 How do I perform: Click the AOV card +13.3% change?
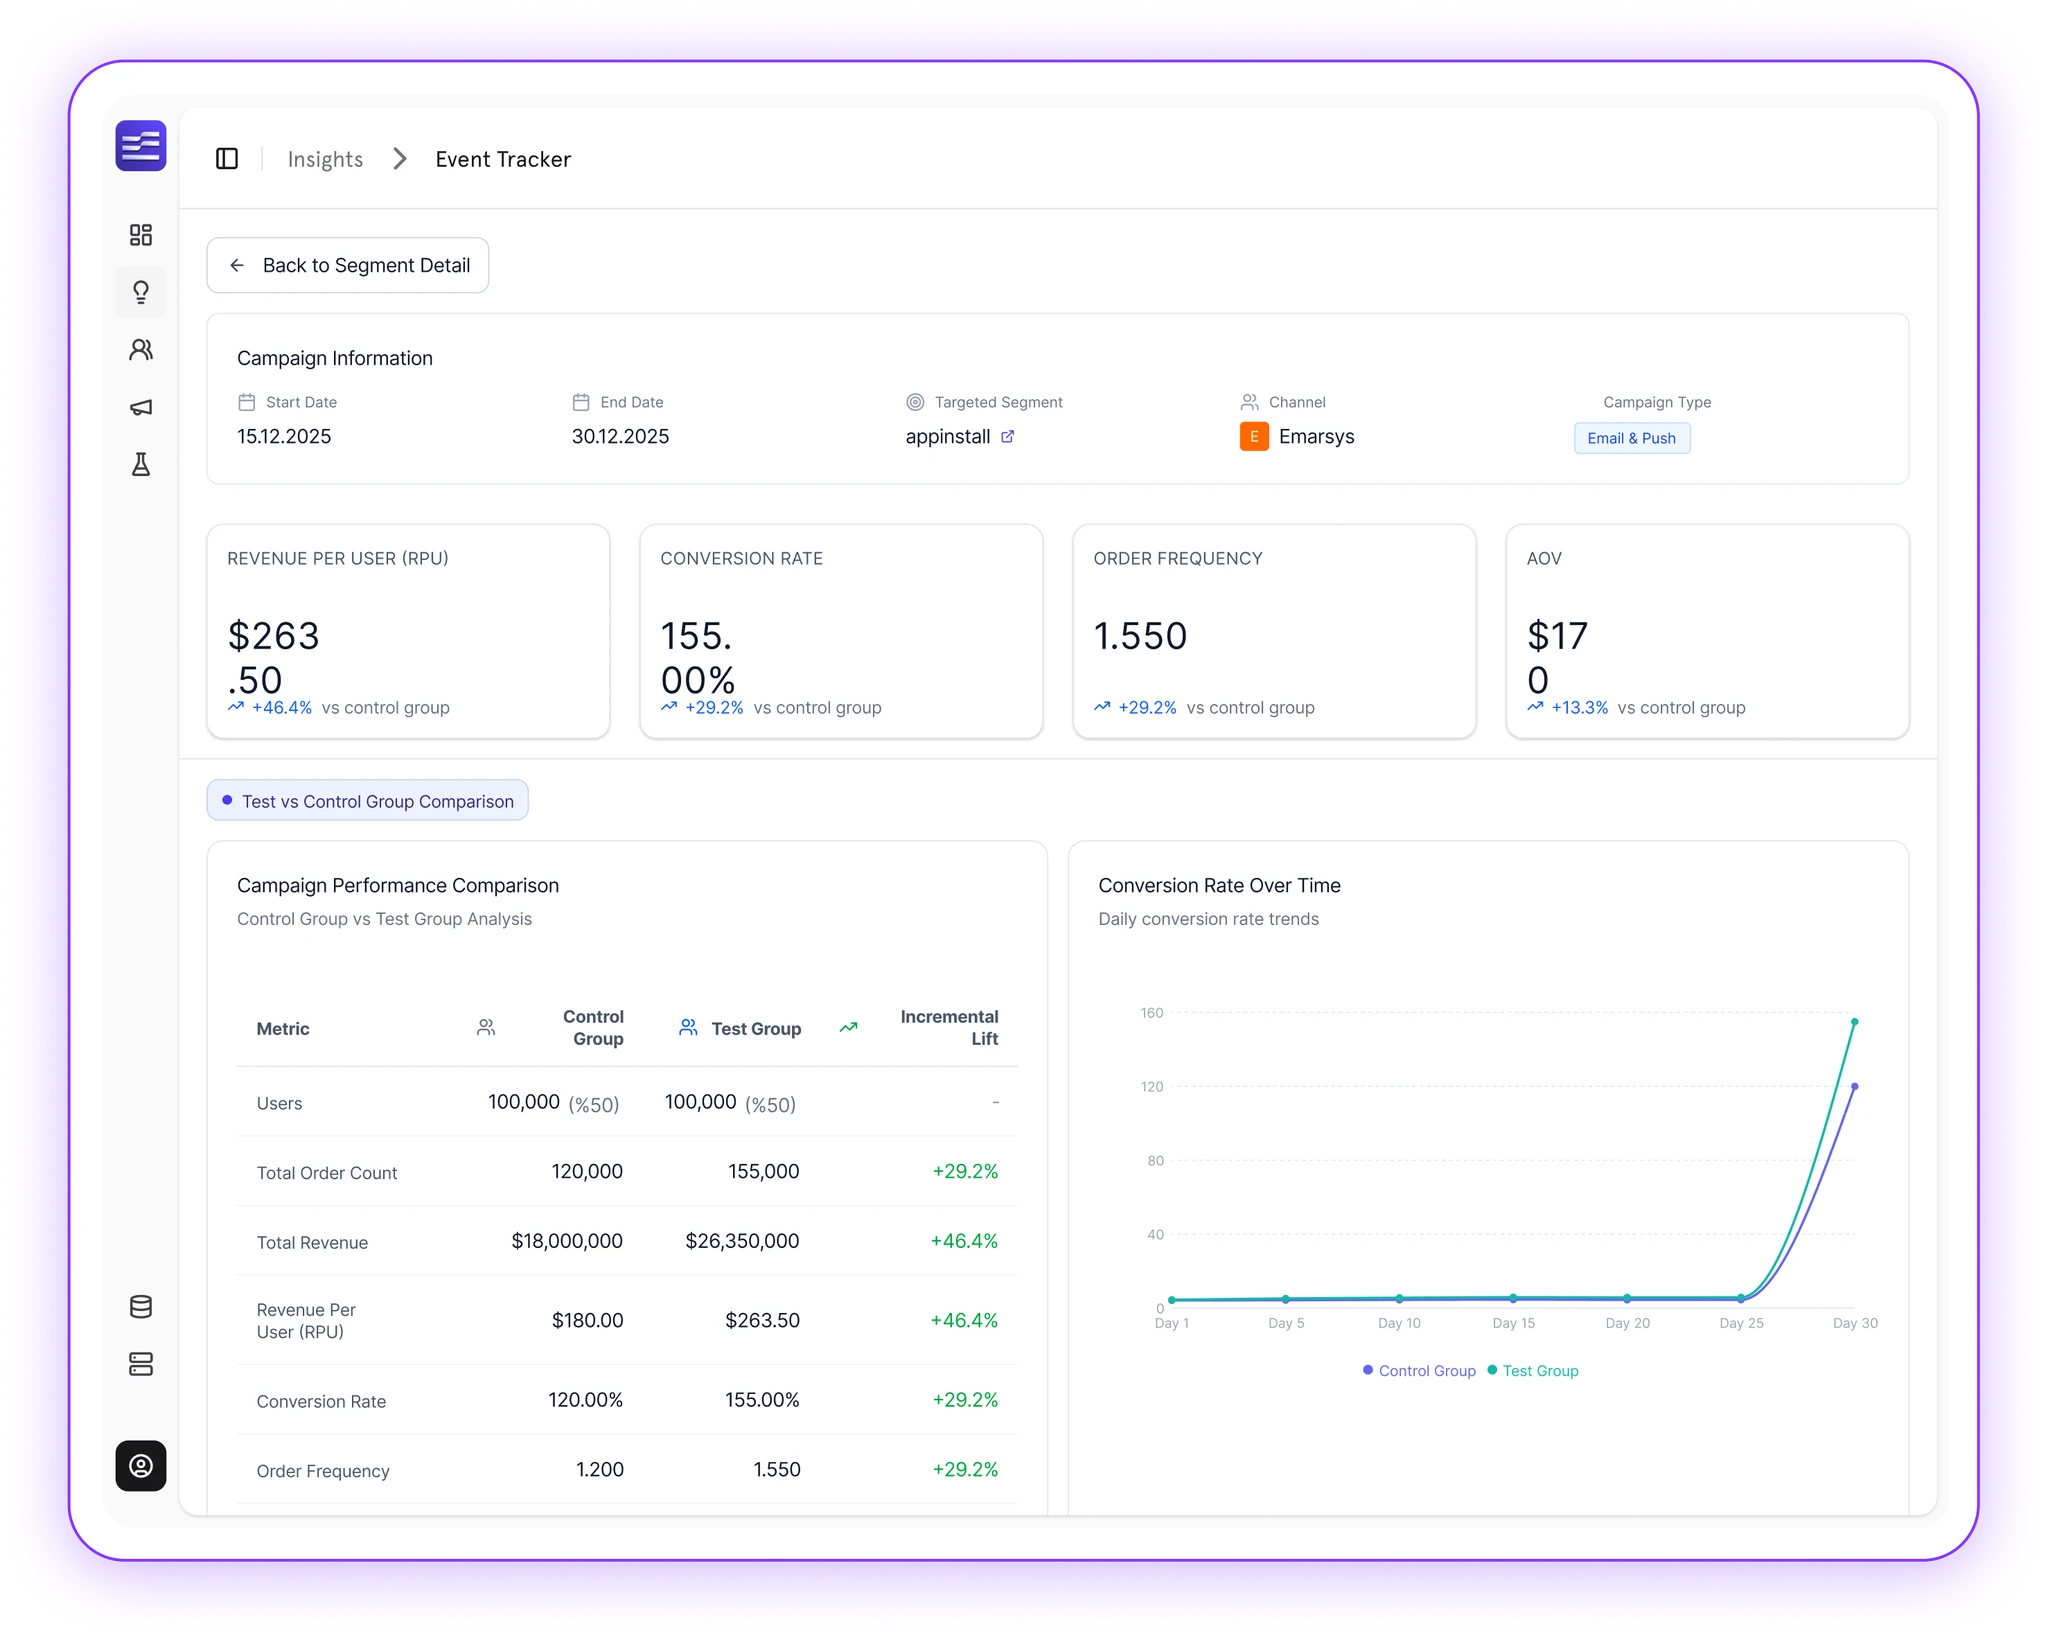(1580, 708)
